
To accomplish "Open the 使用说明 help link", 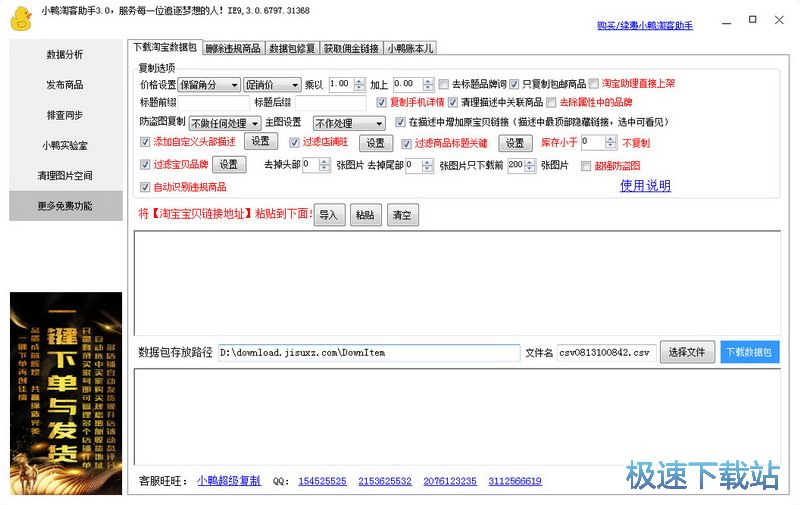I will tap(645, 186).
